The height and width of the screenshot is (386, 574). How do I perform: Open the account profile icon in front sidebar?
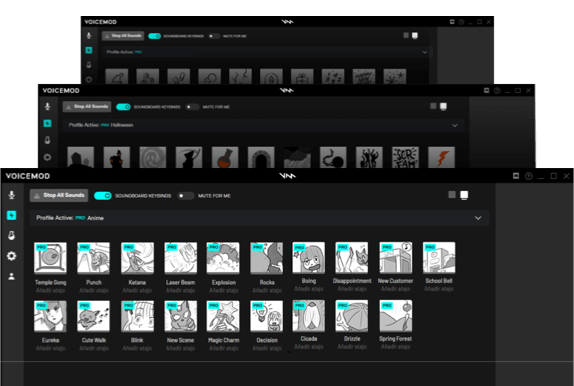[x=11, y=276]
